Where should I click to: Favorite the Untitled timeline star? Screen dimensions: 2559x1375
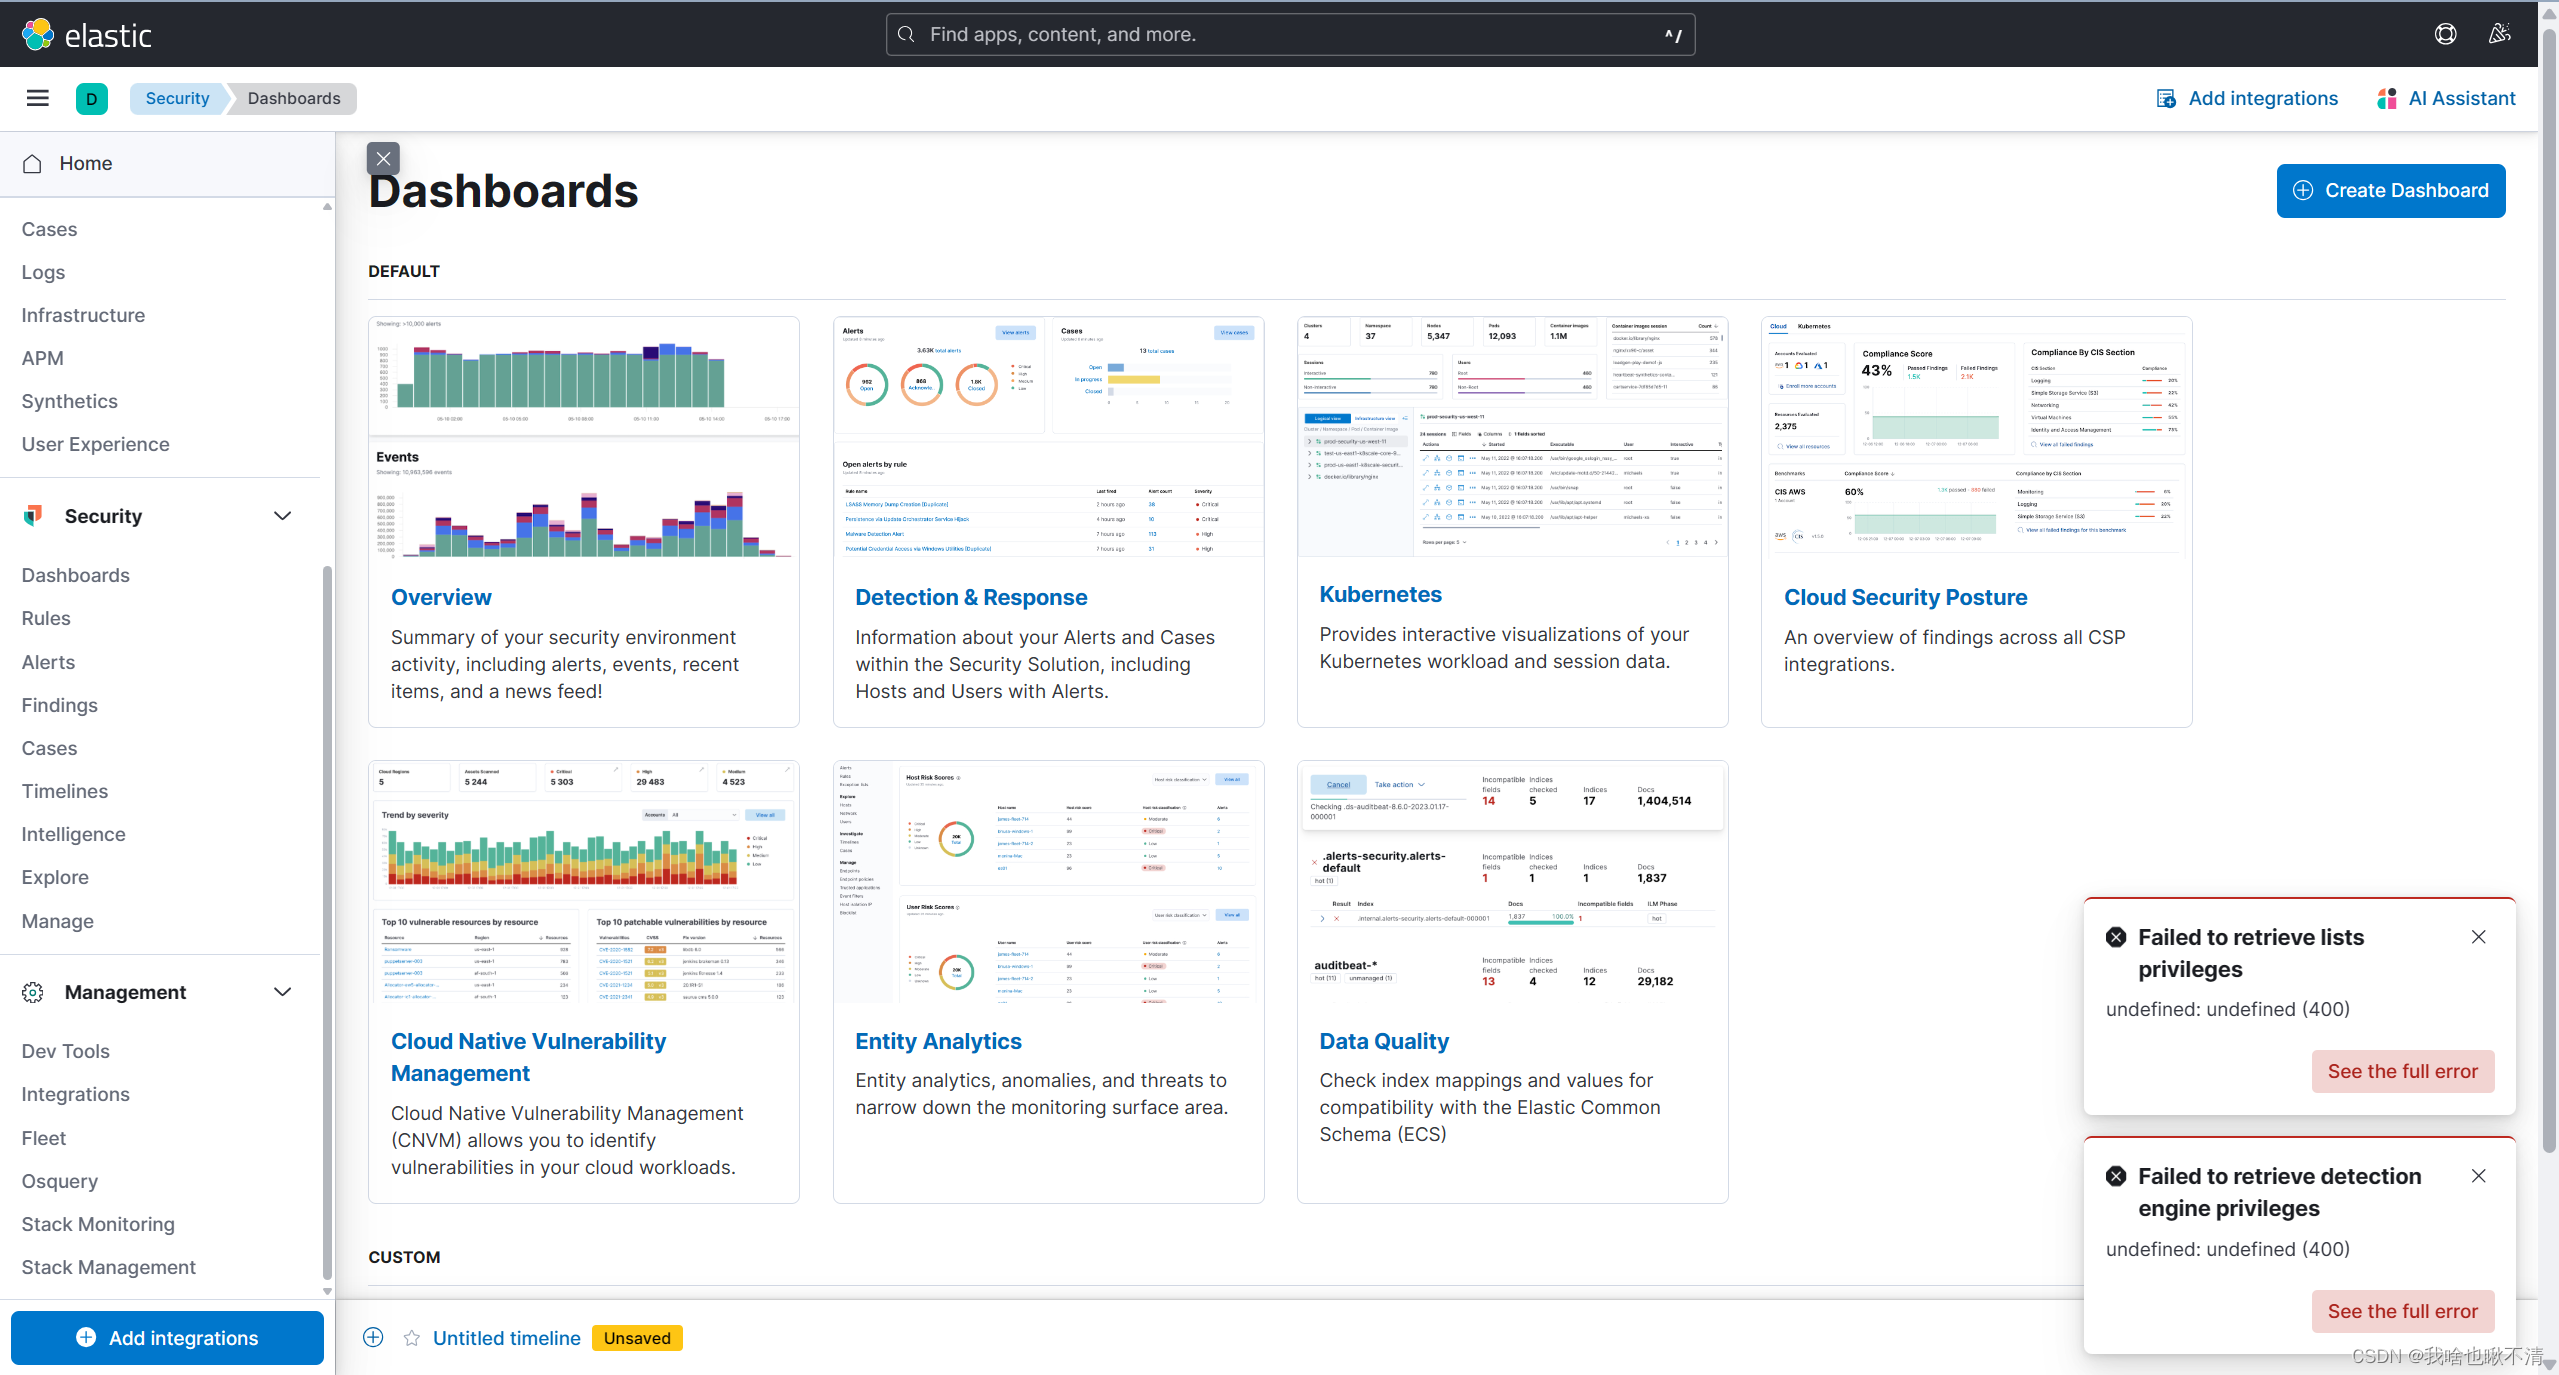(x=411, y=1338)
